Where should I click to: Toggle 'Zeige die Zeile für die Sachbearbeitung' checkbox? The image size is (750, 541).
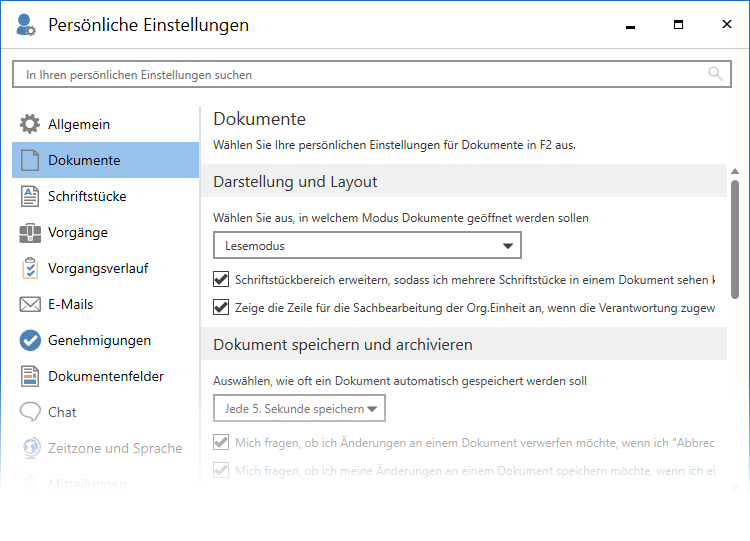[x=221, y=307]
